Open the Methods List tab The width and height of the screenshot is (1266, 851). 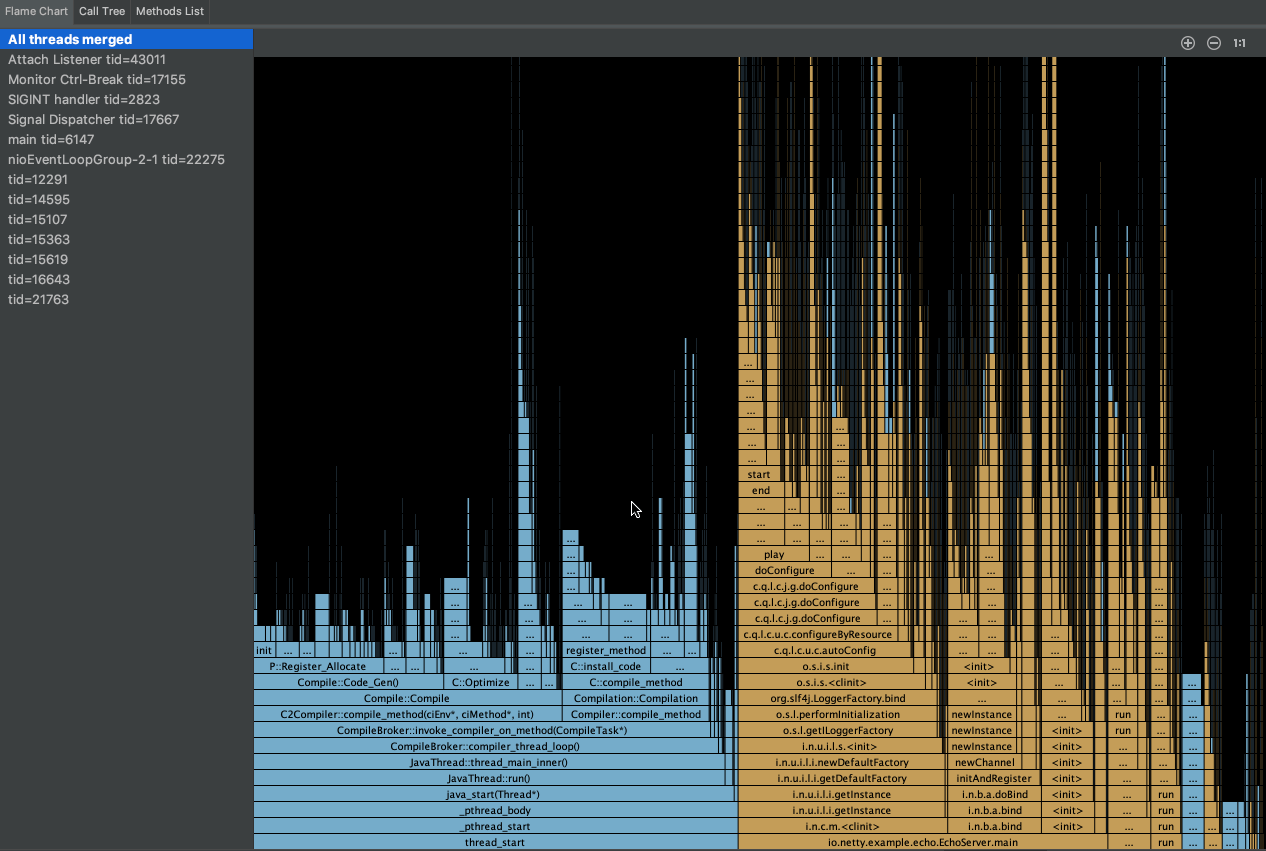(x=168, y=11)
